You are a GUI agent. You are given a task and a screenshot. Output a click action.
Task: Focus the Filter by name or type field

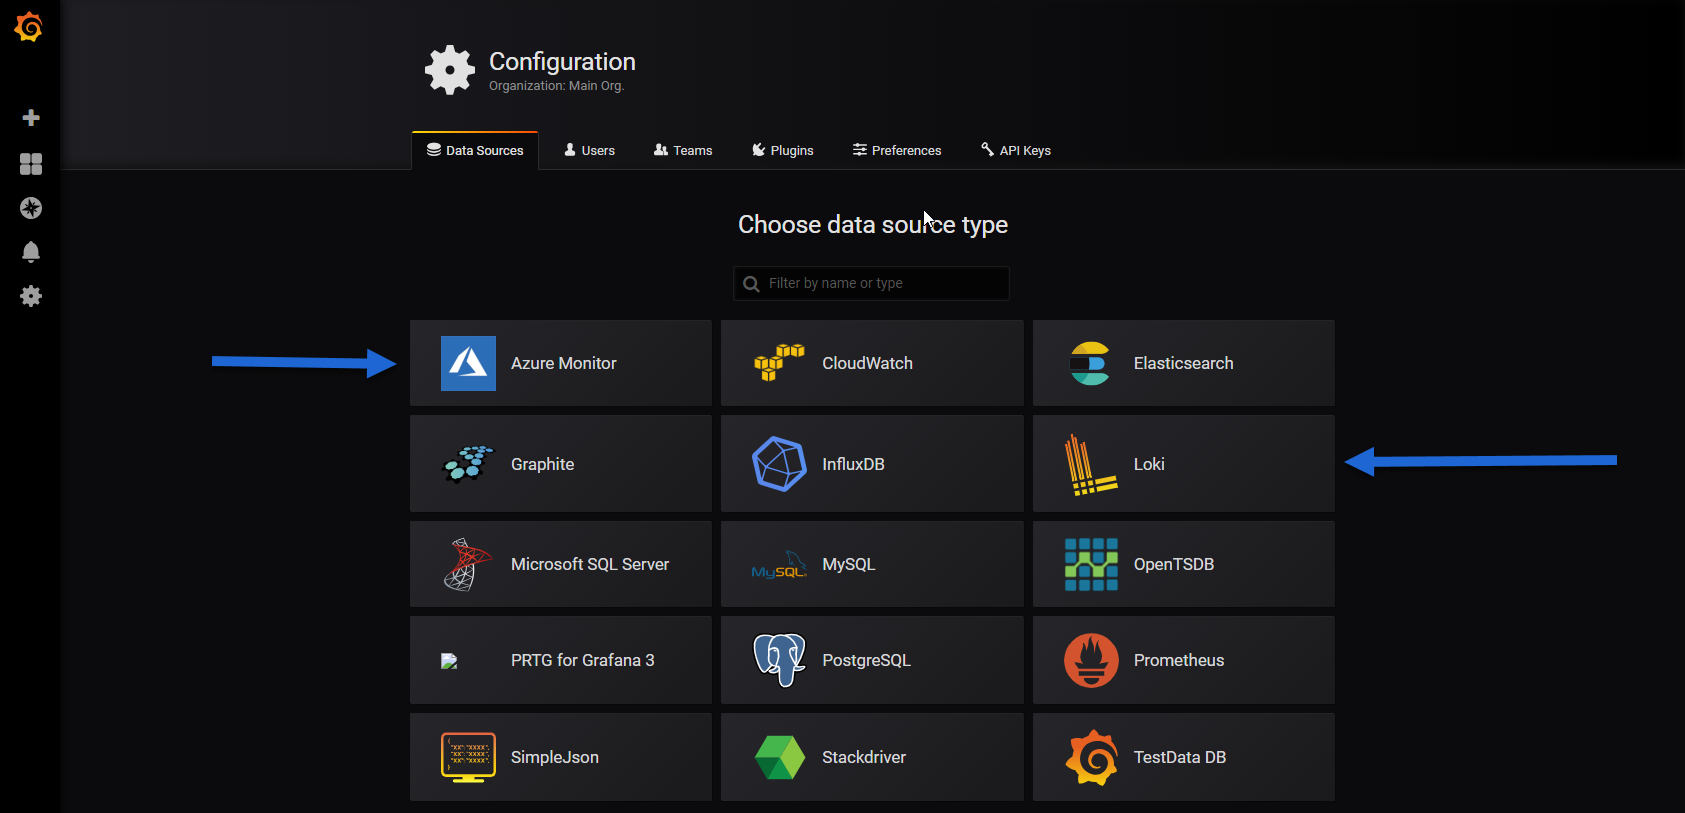coord(871,283)
